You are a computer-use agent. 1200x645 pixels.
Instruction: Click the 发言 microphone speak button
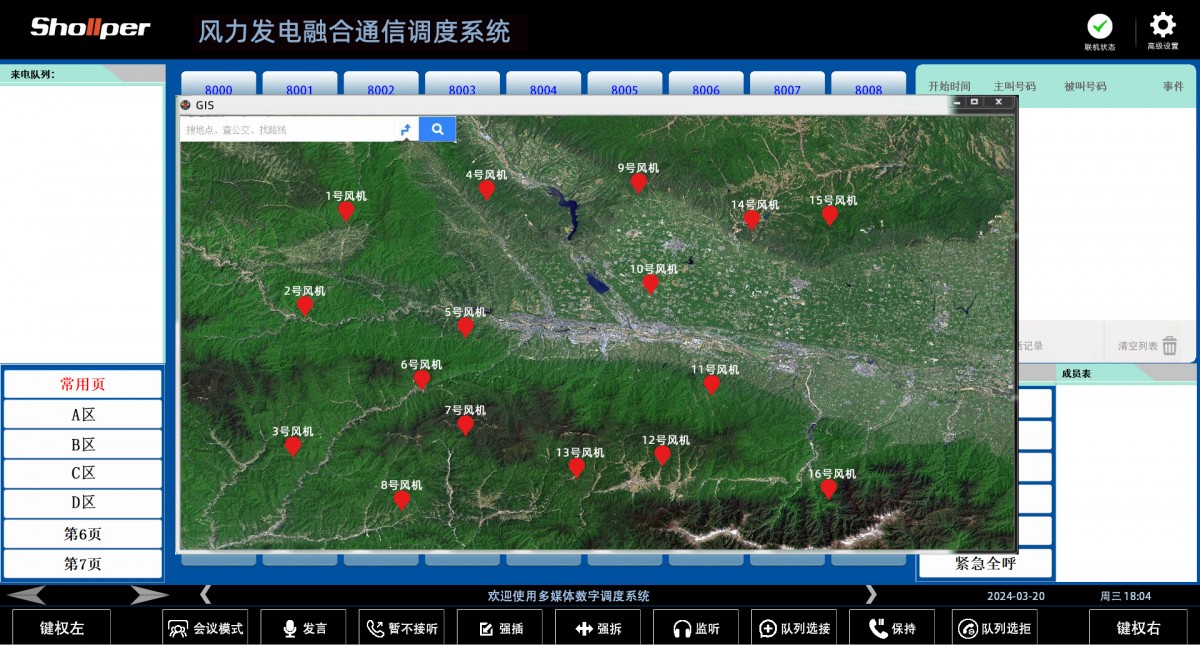[x=304, y=629]
